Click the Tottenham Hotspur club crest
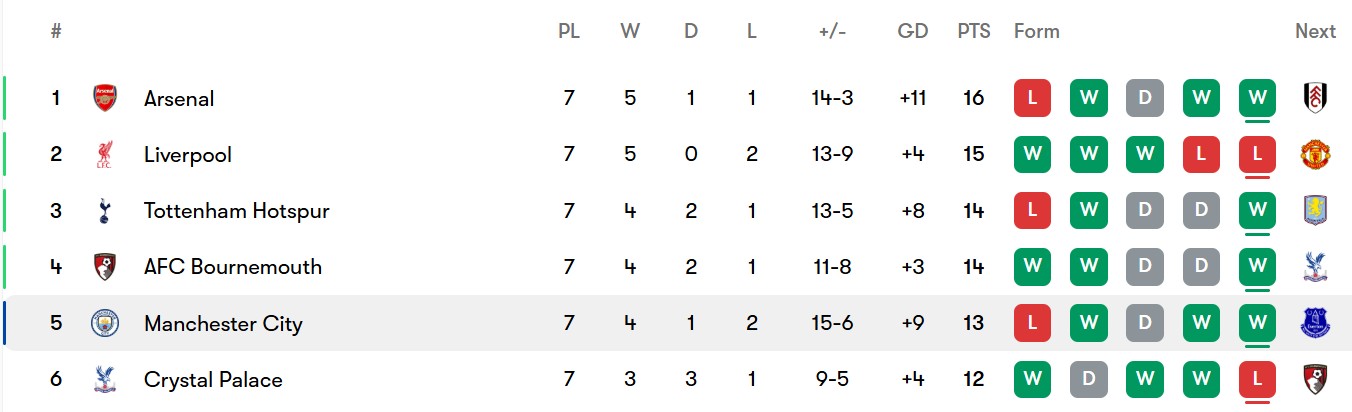 [105, 211]
